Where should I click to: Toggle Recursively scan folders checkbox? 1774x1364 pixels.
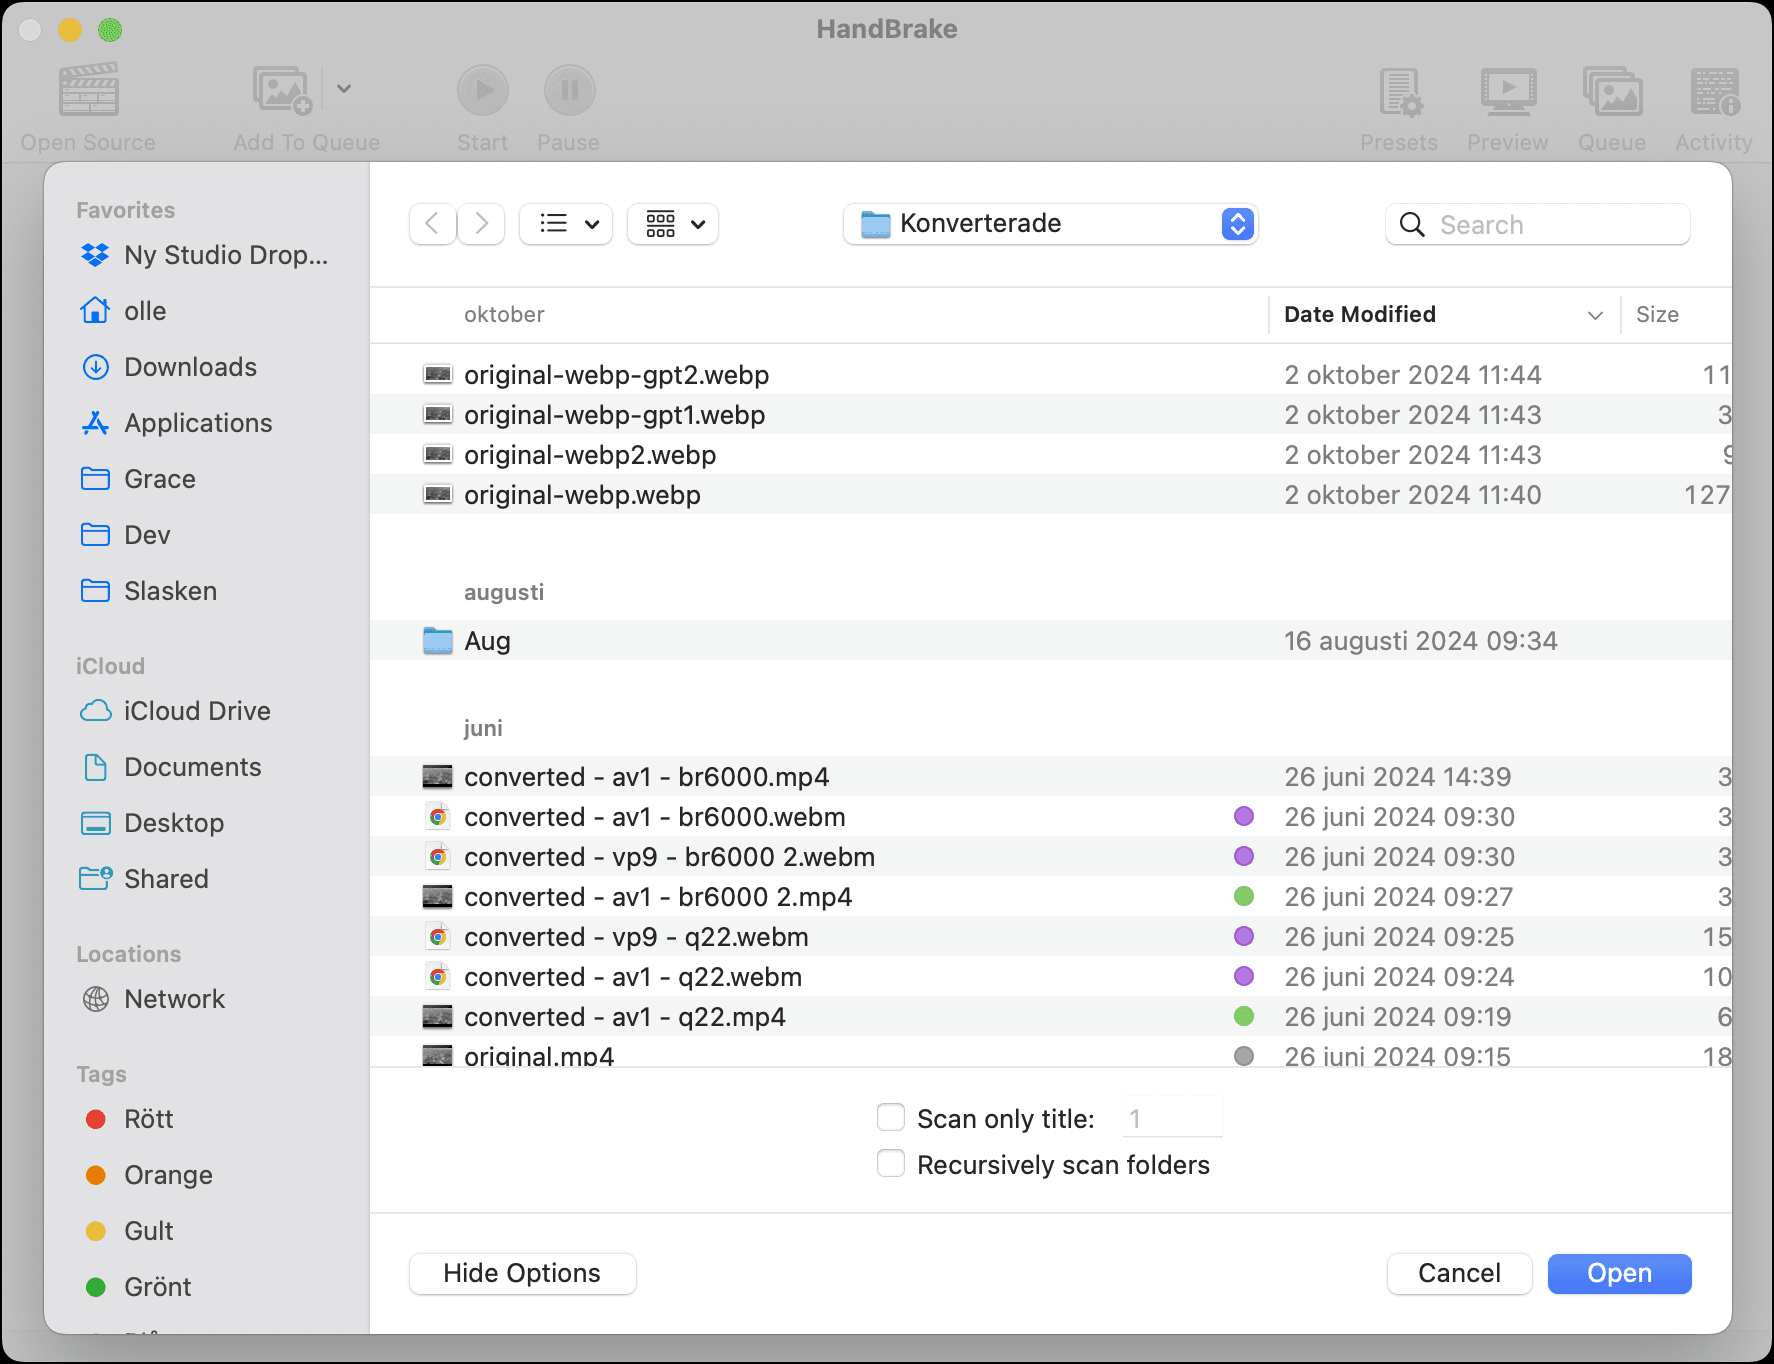point(891,1164)
